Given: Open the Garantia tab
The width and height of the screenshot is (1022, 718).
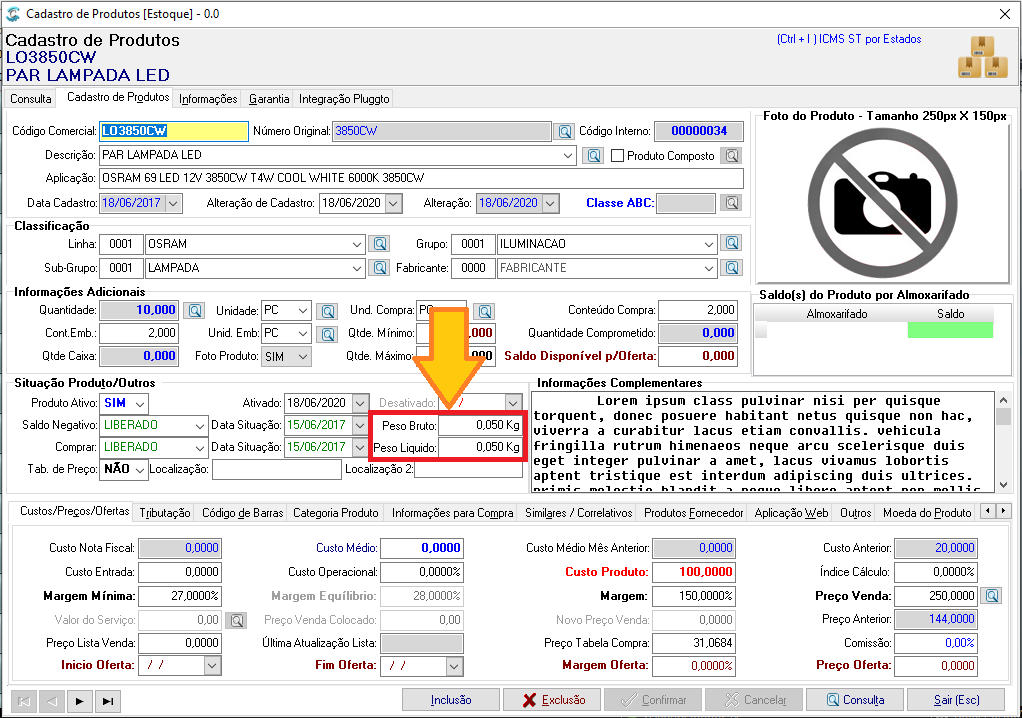Looking at the screenshot, I should pyautogui.click(x=269, y=99).
